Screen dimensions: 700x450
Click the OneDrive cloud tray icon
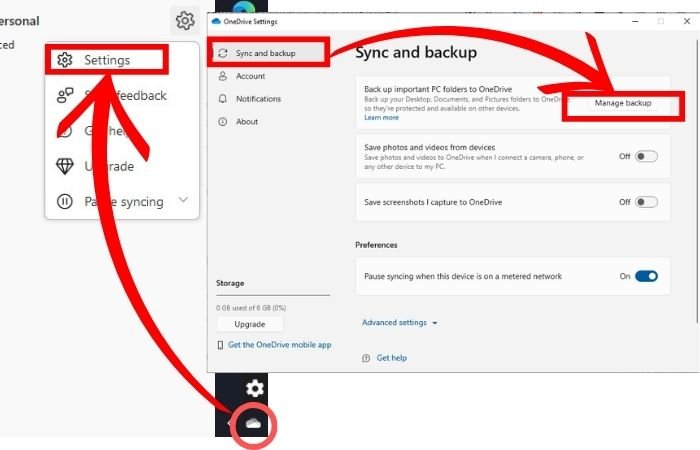(x=253, y=423)
